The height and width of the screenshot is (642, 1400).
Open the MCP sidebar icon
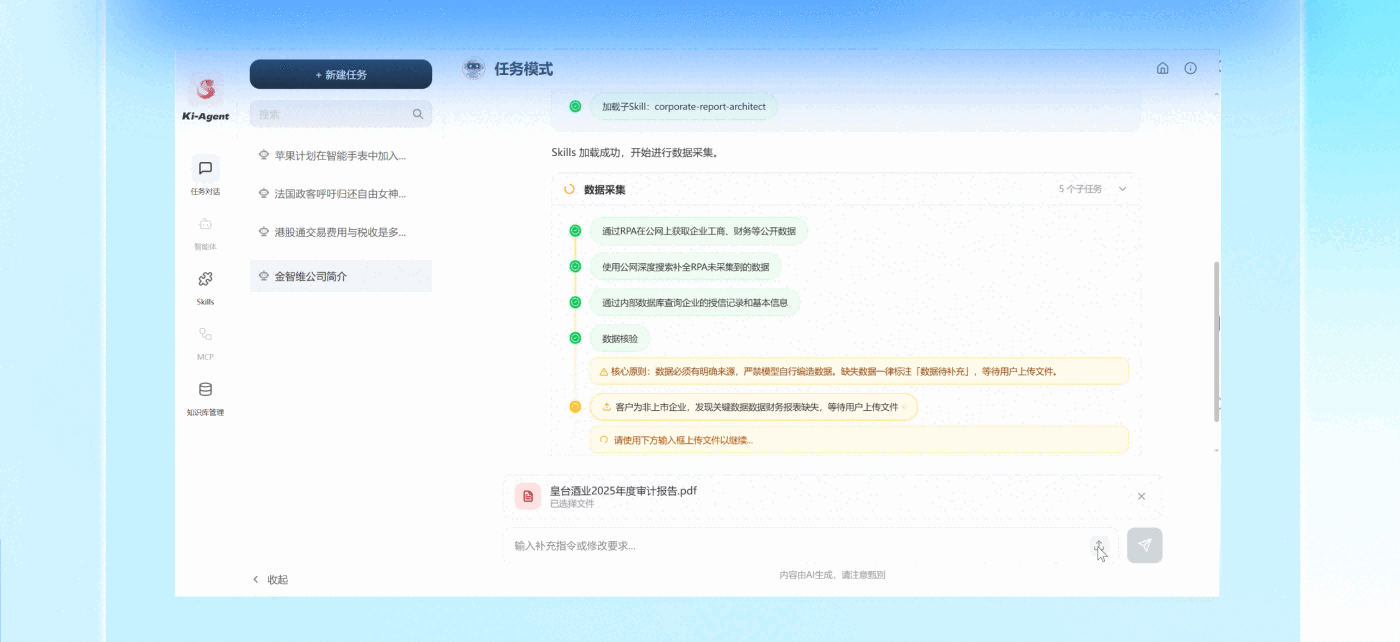click(x=205, y=334)
